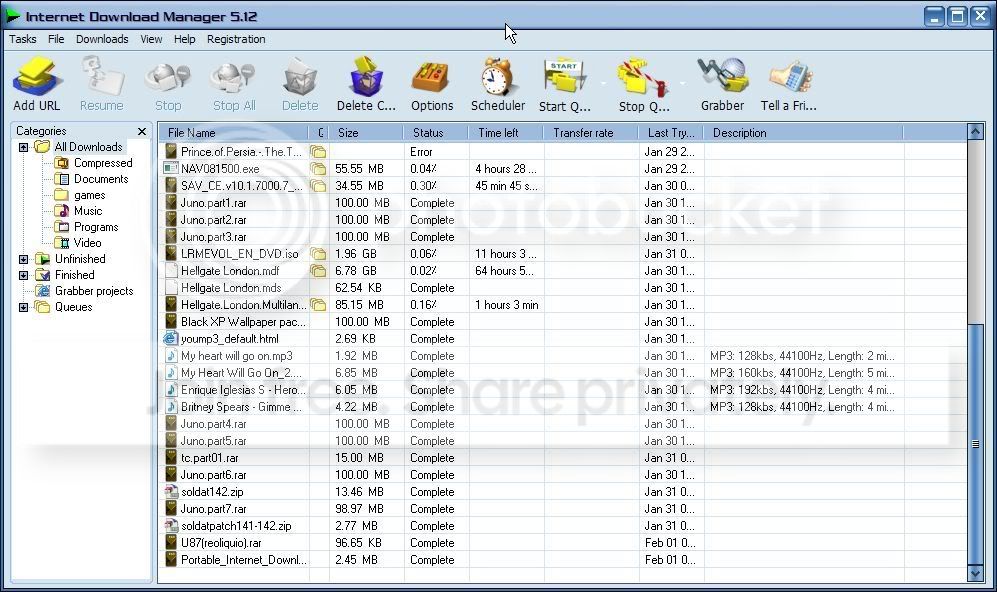Image resolution: width=997 pixels, height=592 pixels.
Task: Sort by the Description column header
Action: pos(803,133)
